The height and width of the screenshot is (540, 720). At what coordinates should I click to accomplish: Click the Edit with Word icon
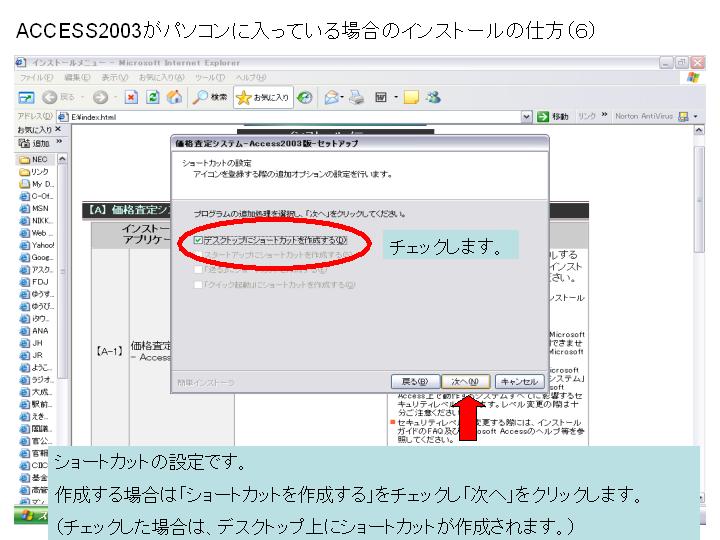(x=381, y=97)
